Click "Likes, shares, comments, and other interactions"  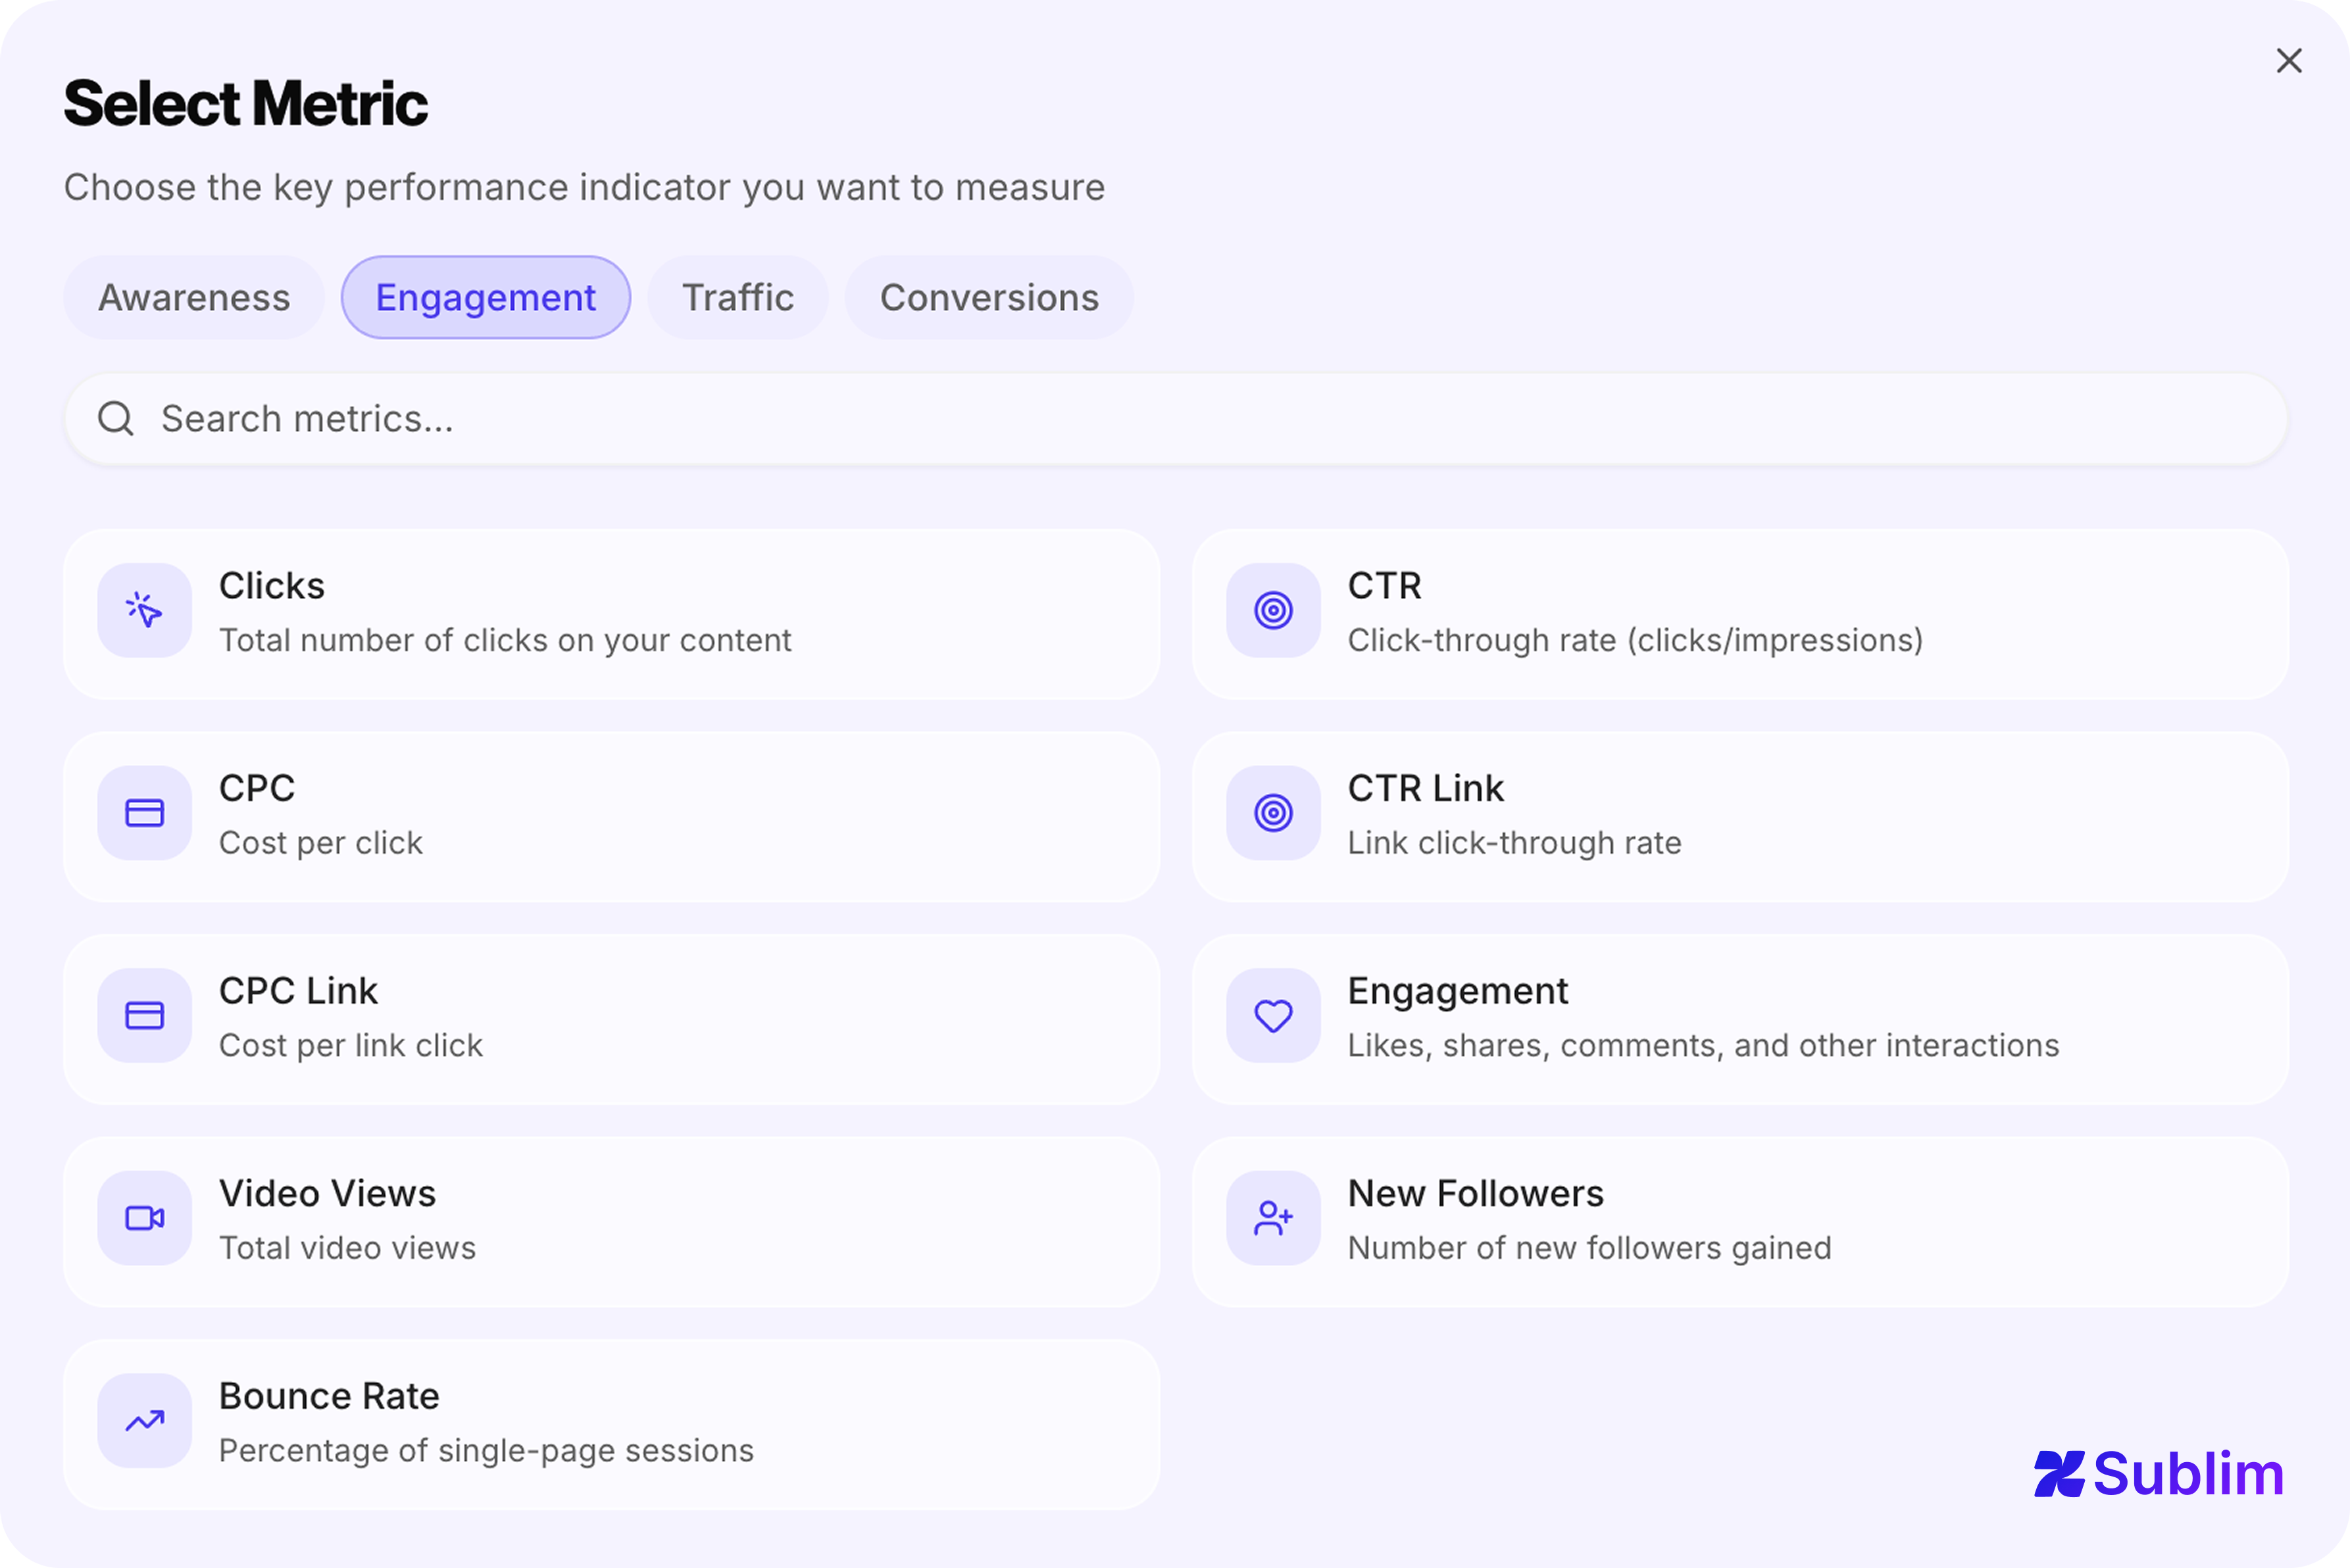point(1703,1045)
